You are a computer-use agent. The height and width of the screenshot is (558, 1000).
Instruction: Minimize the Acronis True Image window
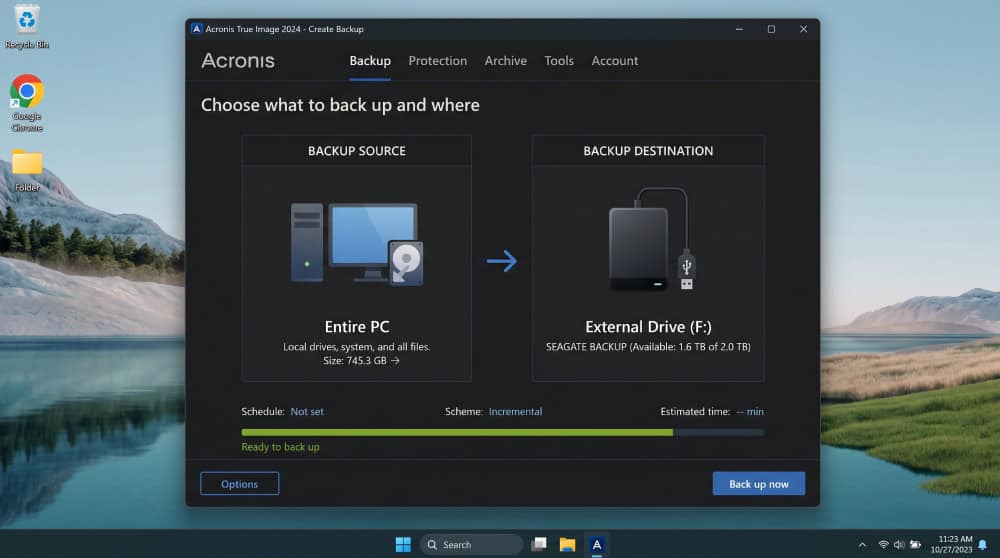(739, 29)
